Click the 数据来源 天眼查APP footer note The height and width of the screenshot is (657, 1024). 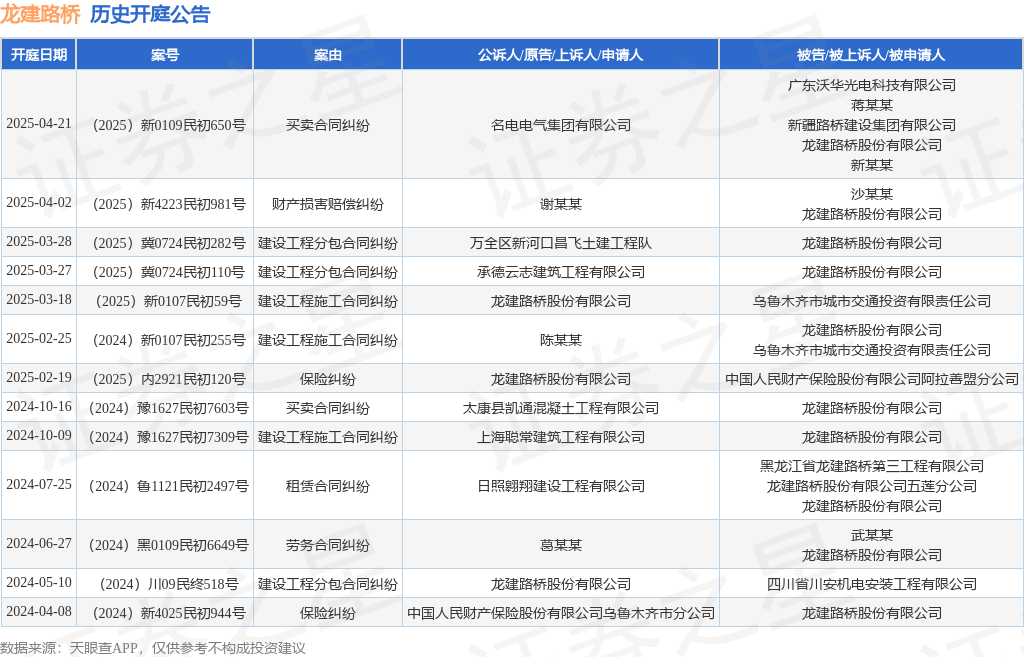click(x=153, y=648)
